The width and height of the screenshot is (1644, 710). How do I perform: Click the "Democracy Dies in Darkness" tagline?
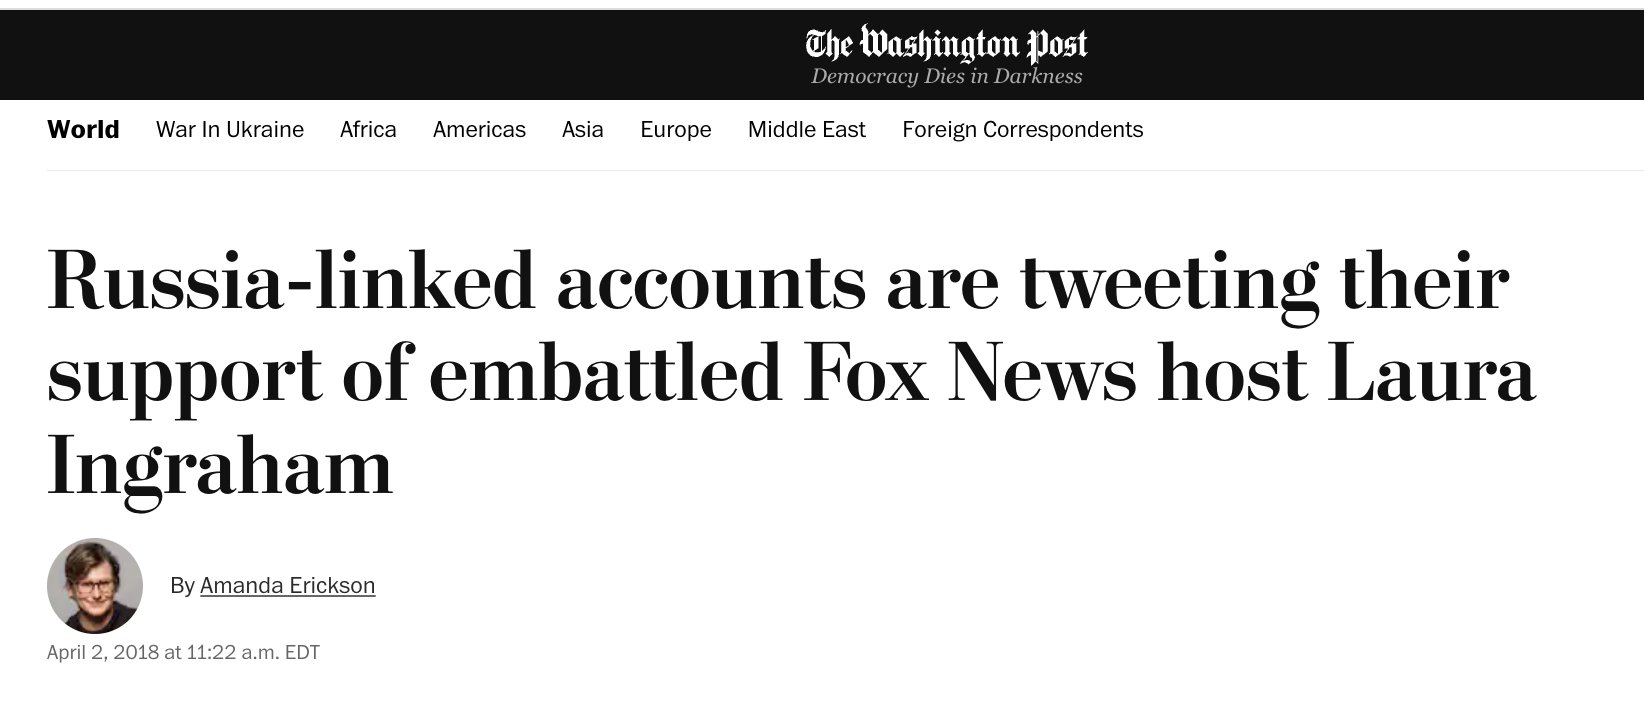point(946,77)
